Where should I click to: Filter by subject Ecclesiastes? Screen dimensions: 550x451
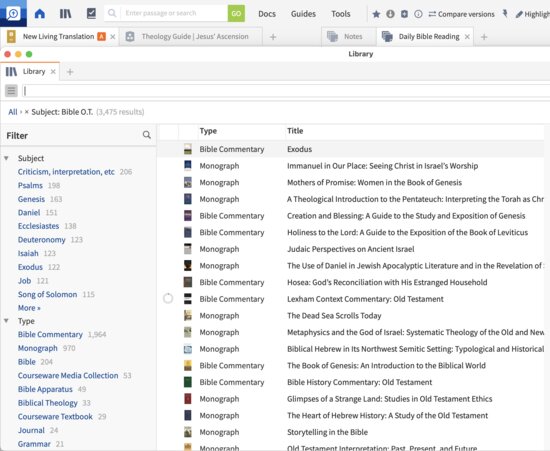(x=38, y=226)
